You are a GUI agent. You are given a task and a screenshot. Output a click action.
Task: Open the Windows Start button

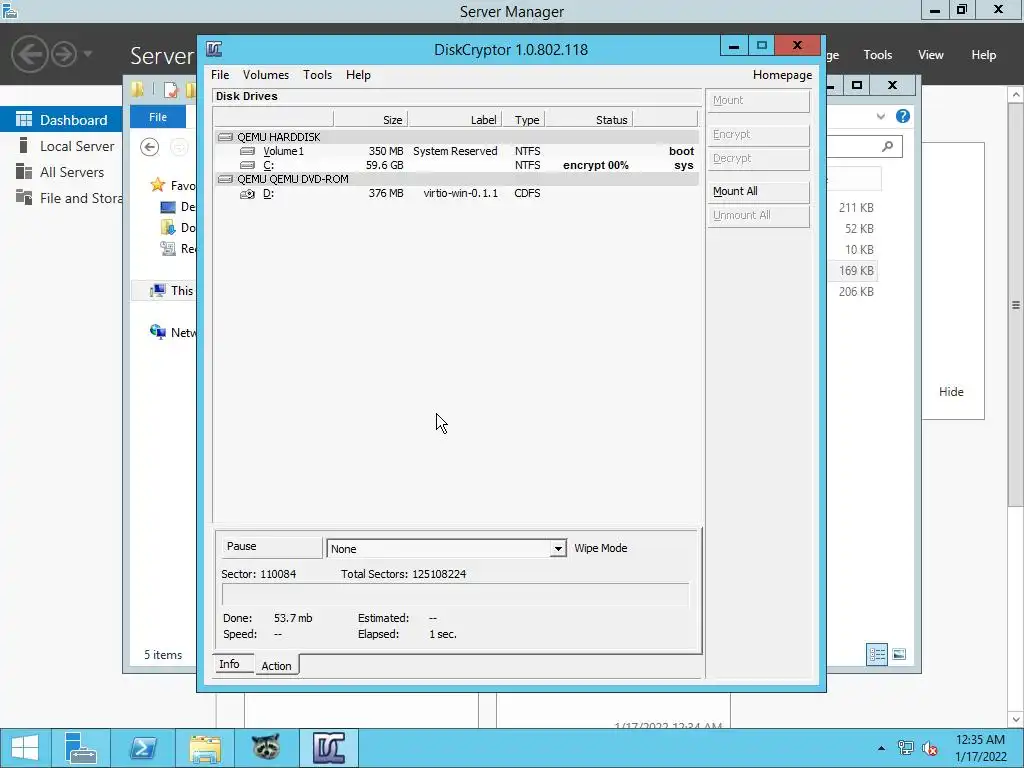point(25,748)
